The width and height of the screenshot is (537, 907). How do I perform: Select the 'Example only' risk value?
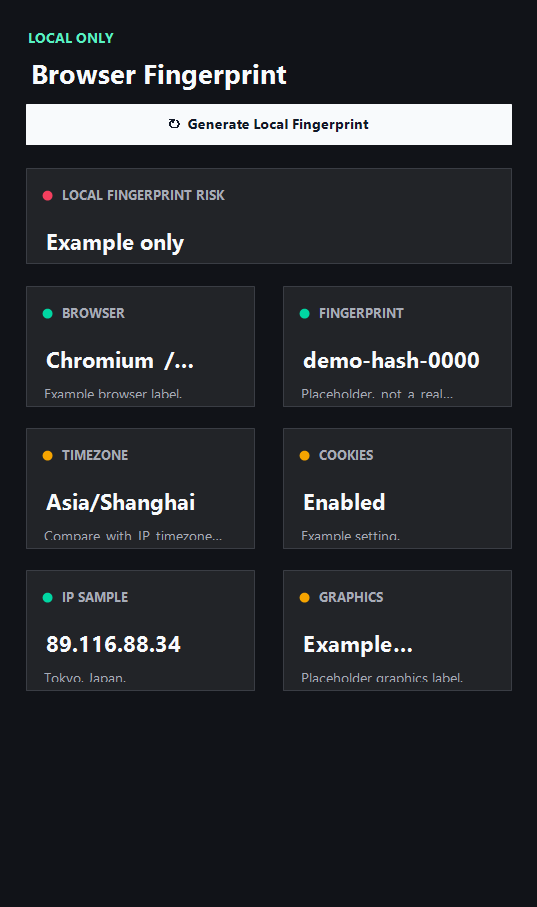[115, 243]
